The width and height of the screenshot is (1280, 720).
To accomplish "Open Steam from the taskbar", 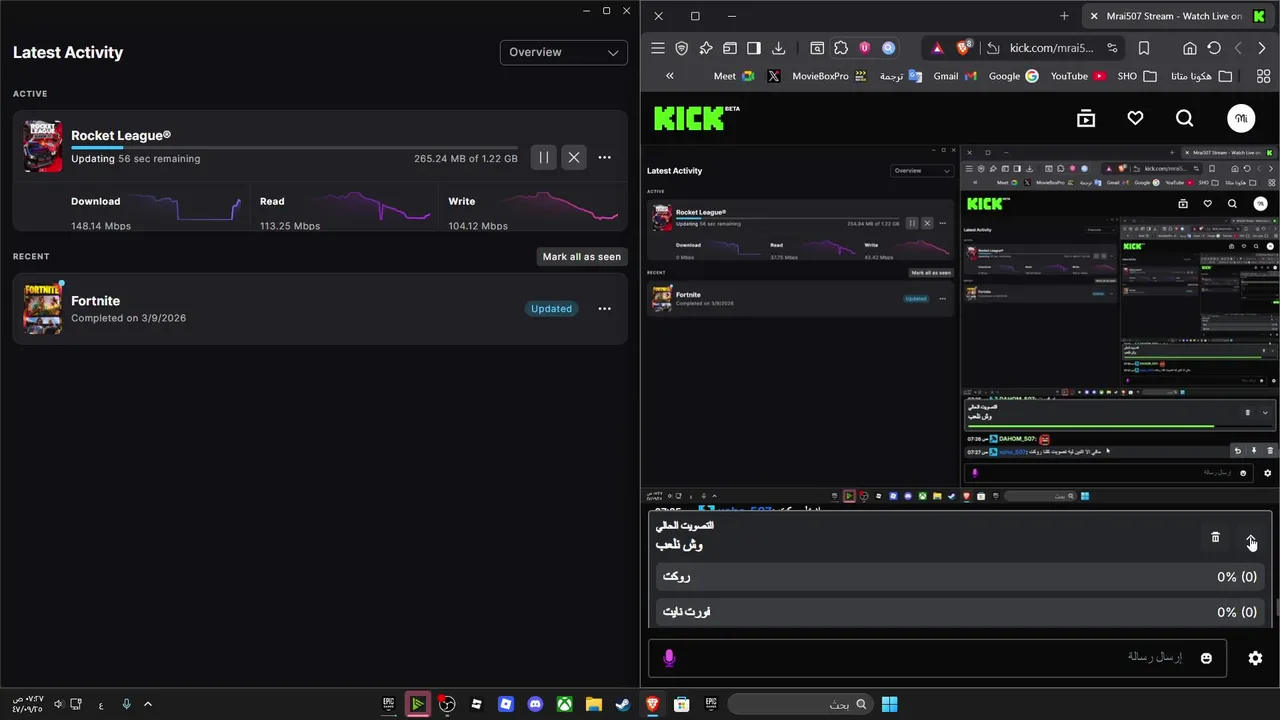I will pyautogui.click(x=622, y=704).
